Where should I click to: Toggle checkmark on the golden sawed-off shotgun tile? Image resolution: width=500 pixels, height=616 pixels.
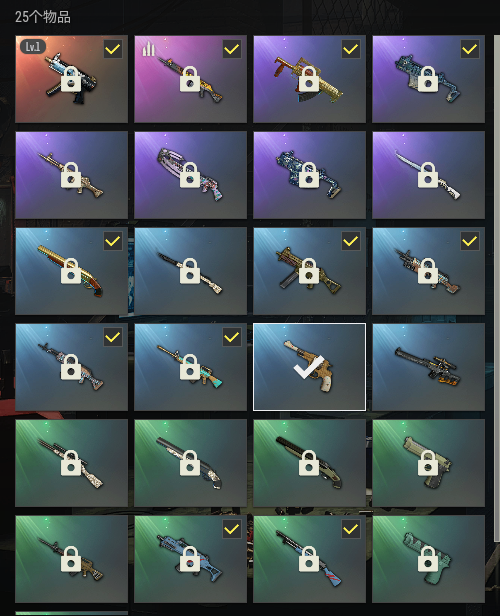point(113,241)
